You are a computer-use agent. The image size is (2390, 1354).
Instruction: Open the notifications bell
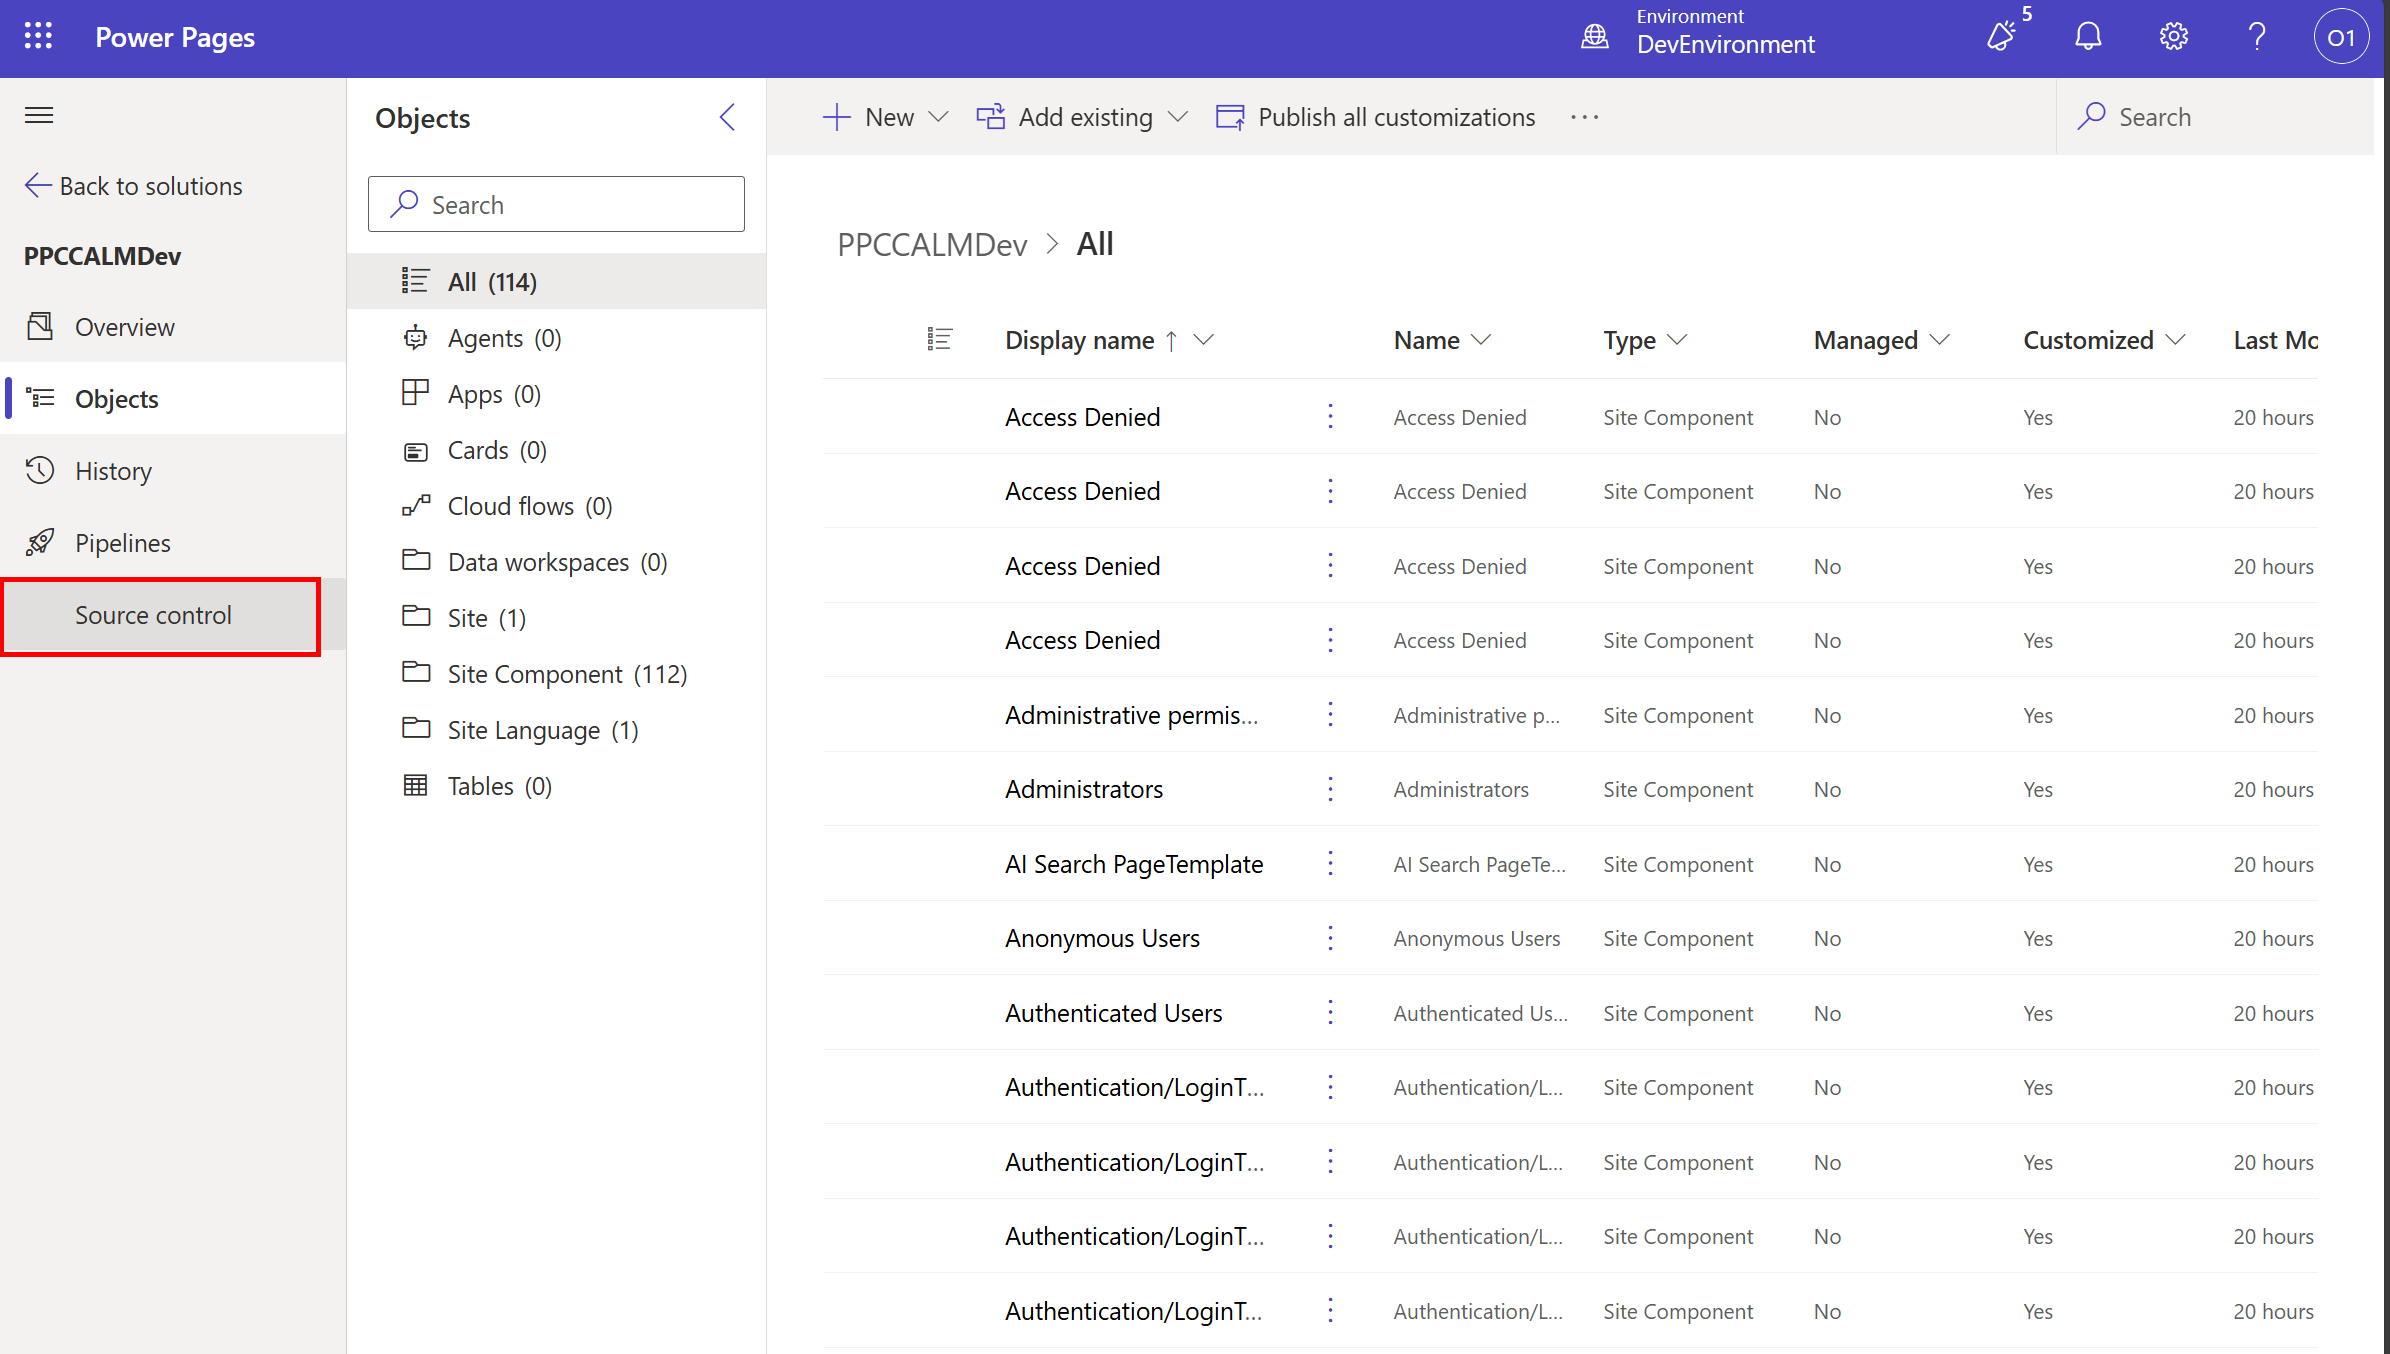tap(2088, 36)
